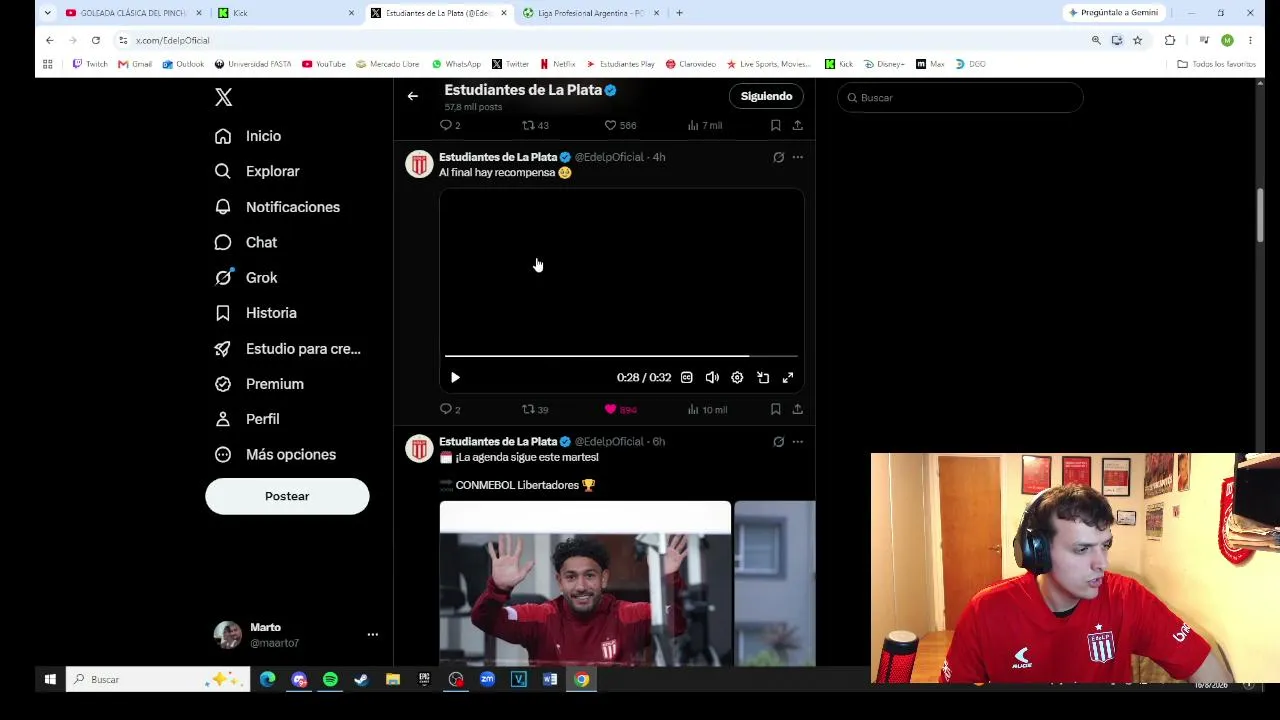Open Notificaciones in the sidebar
The height and width of the screenshot is (720, 1280).
[278, 207]
